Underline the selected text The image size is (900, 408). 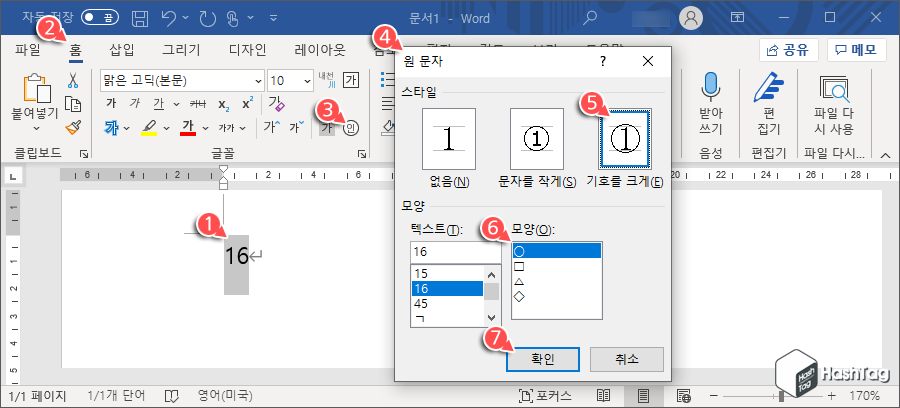coord(158,104)
